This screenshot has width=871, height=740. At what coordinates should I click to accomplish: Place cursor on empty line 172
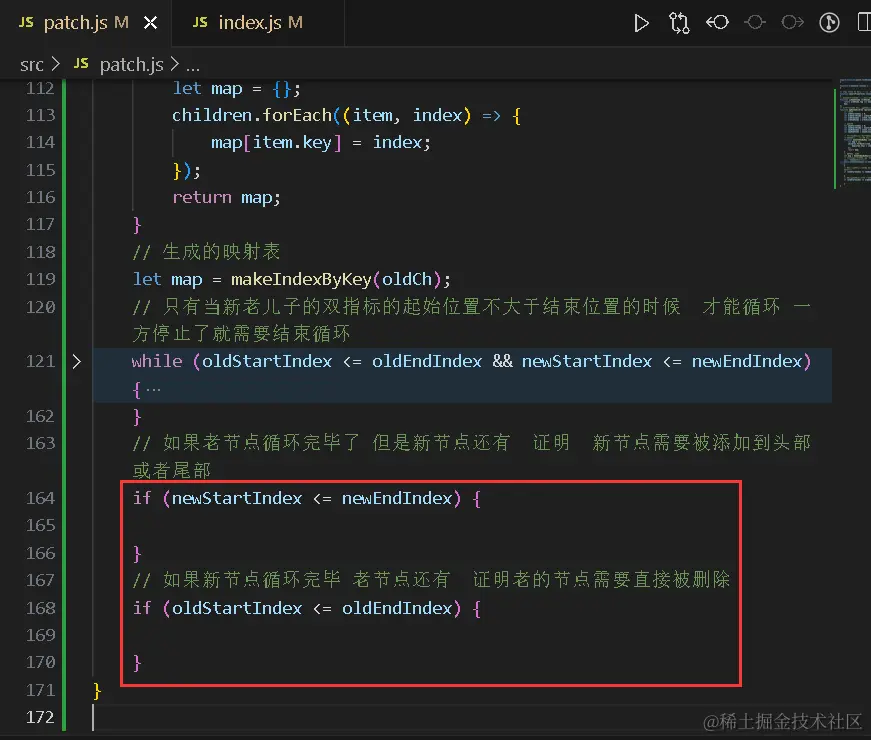[x=461, y=717]
